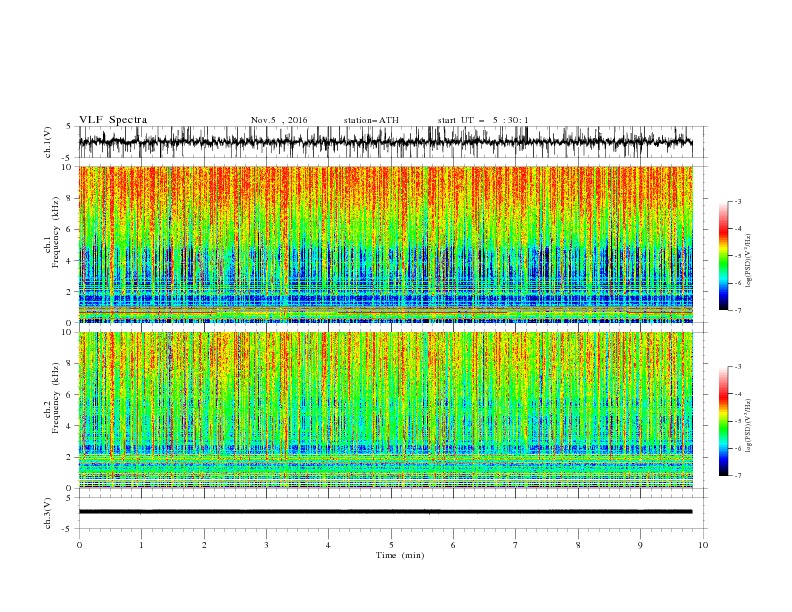
Task: Click the time axis tick label "6"
Action: pos(453,545)
